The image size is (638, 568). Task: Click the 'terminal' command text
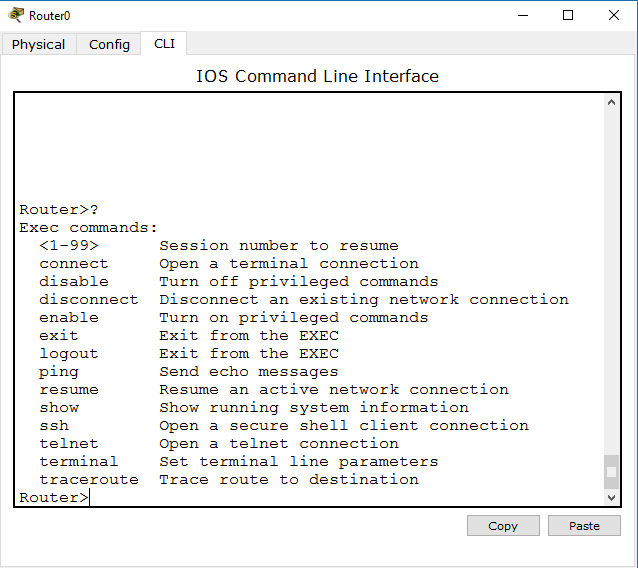[x=79, y=461]
